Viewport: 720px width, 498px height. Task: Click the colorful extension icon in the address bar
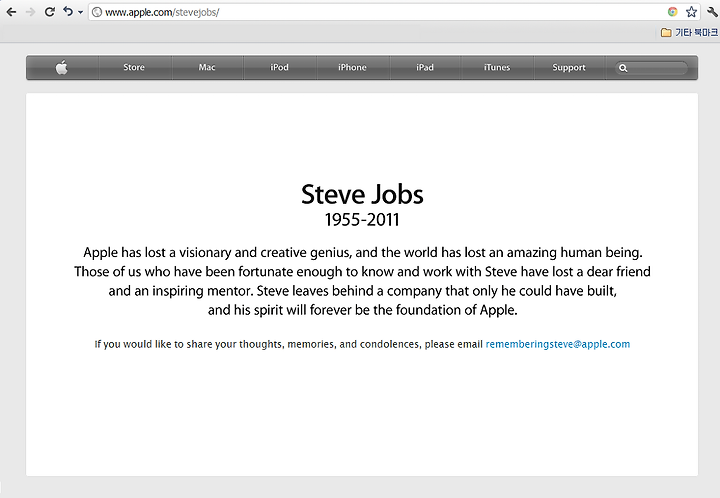coord(673,12)
